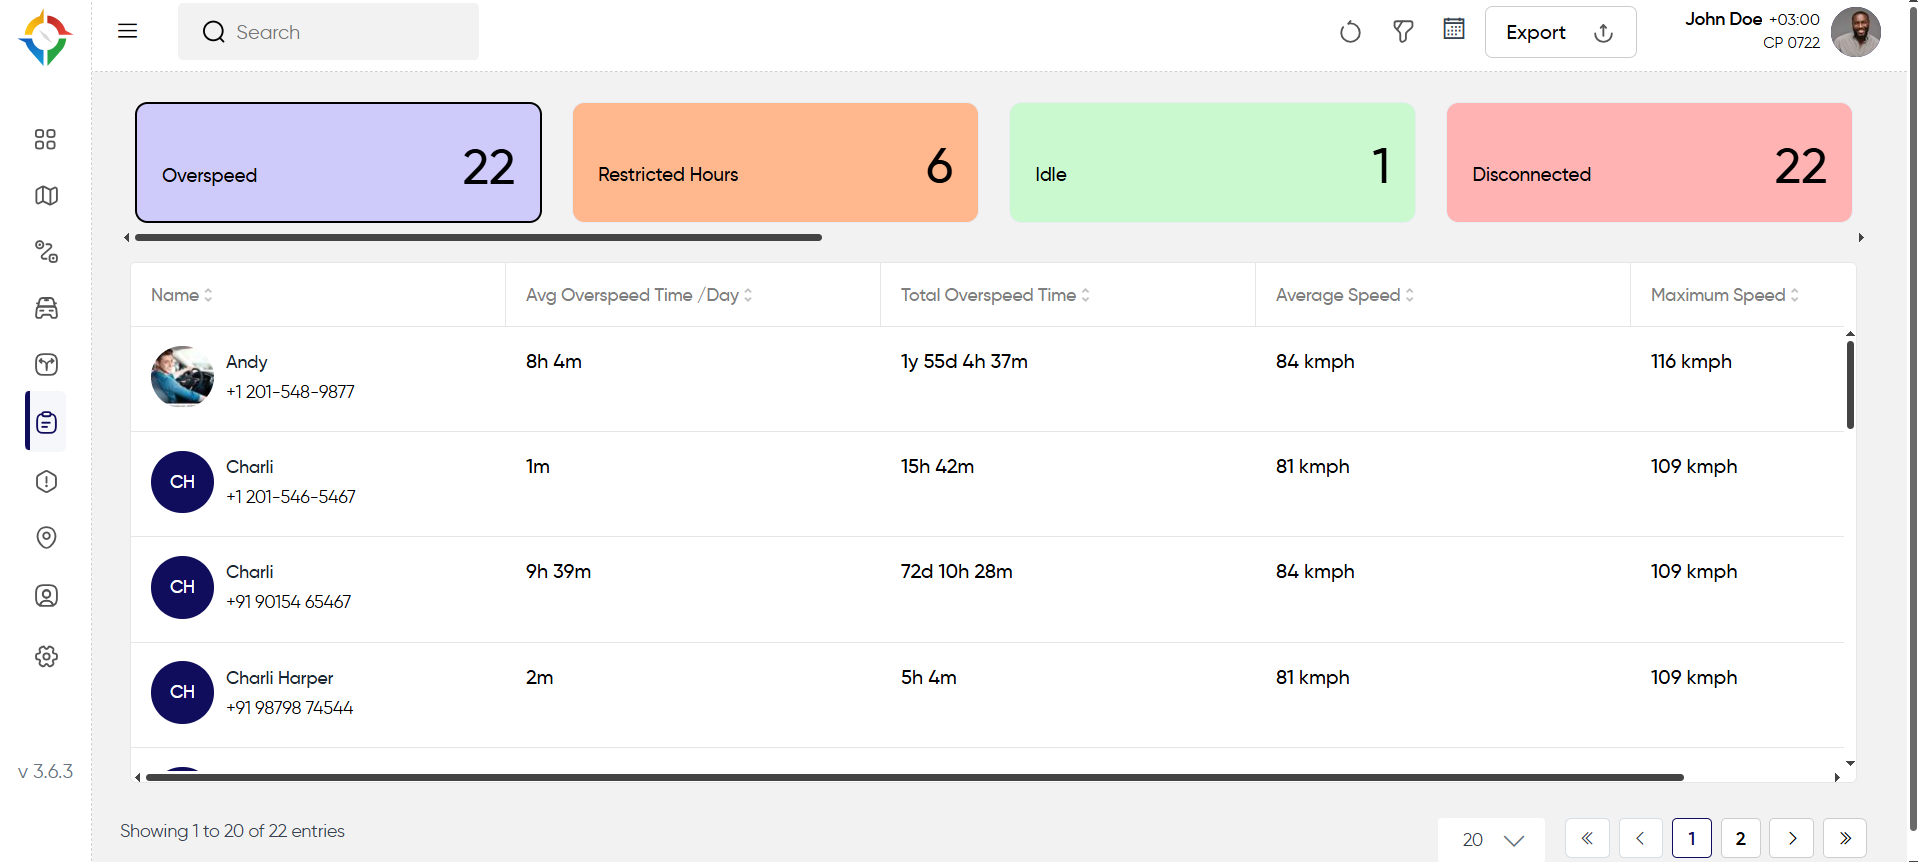
Task: Open the filter funnel icon
Action: point(1403,32)
